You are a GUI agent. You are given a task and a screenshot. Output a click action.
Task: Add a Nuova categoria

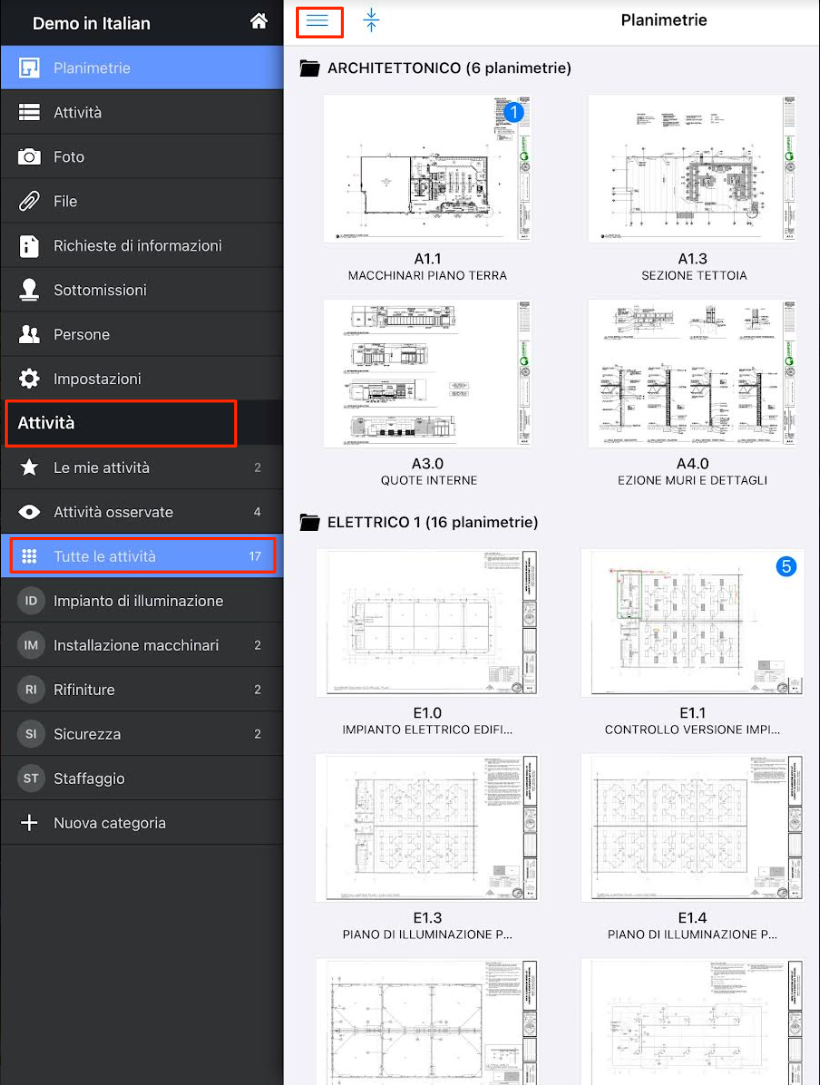(109, 823)
